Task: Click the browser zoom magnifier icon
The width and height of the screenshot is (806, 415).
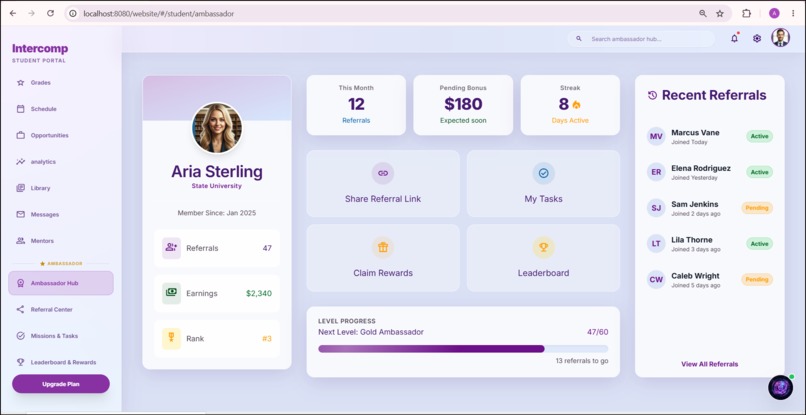Action: [x=703, y=14]
